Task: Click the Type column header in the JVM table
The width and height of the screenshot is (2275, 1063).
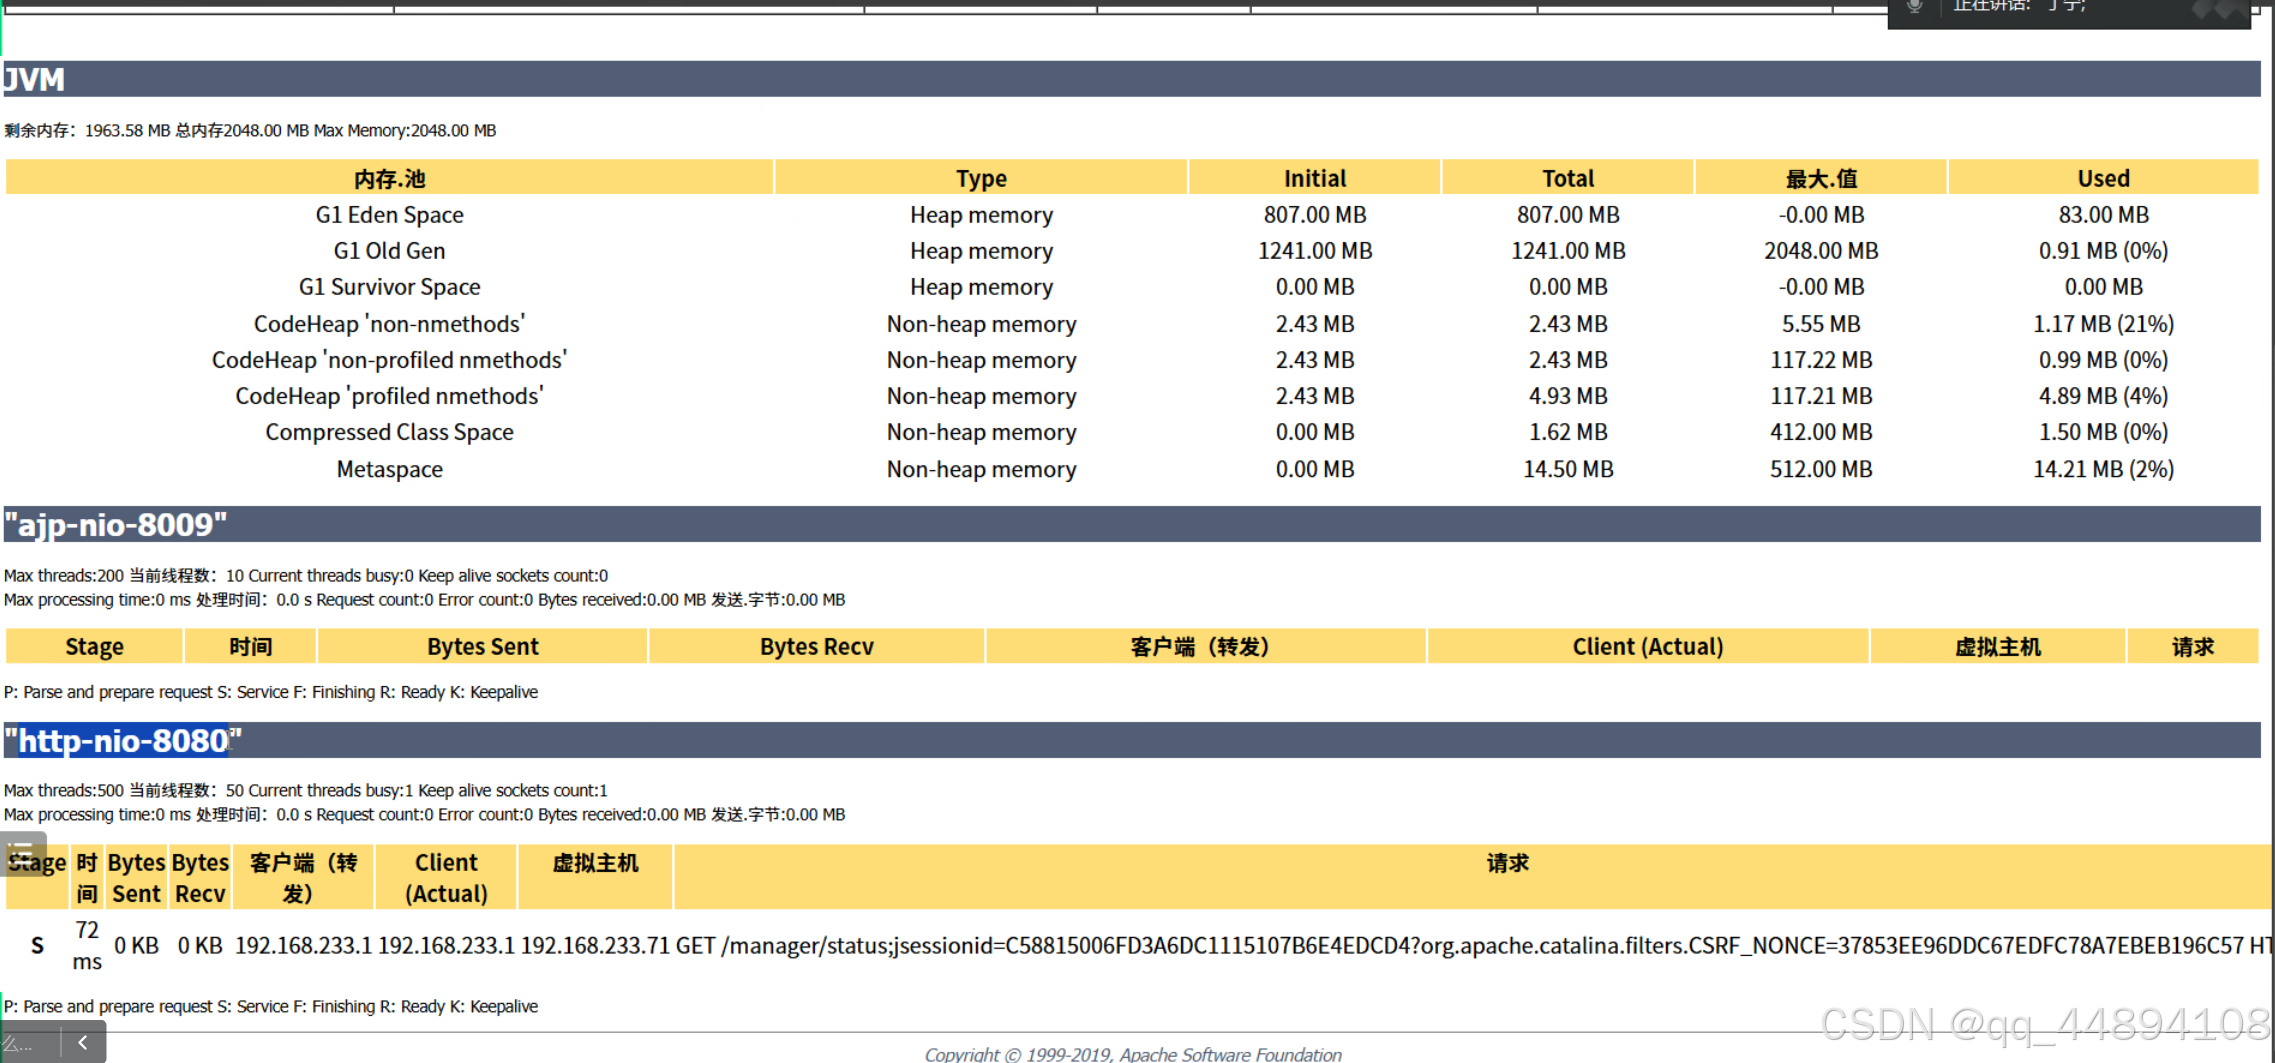Action: click(x=981, y=178)
